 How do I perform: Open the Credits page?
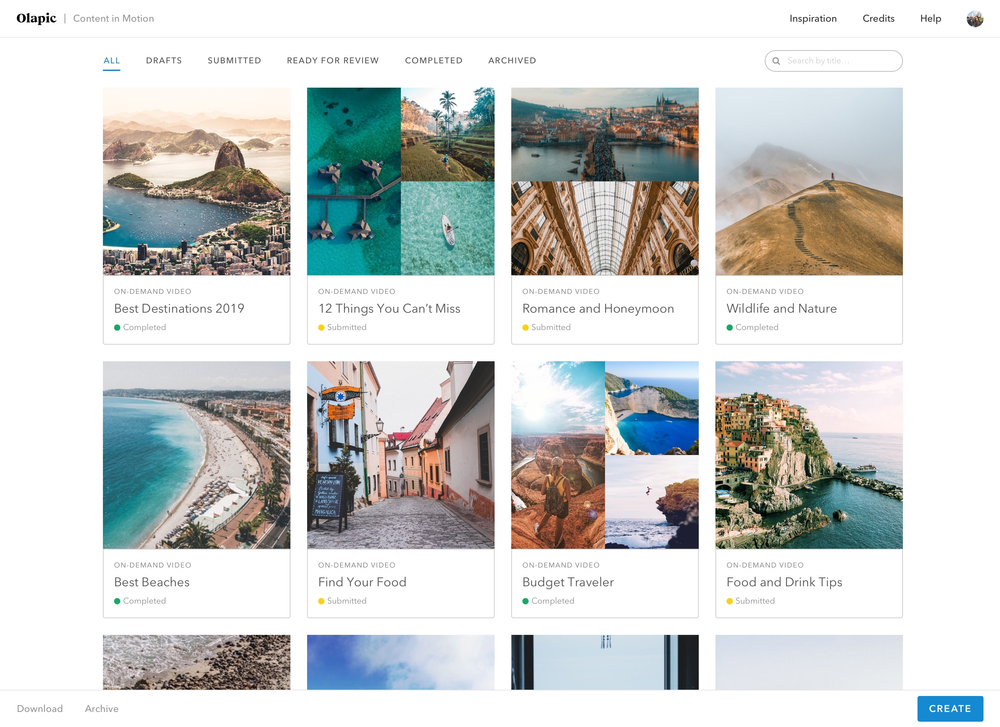tap(878, 18)
